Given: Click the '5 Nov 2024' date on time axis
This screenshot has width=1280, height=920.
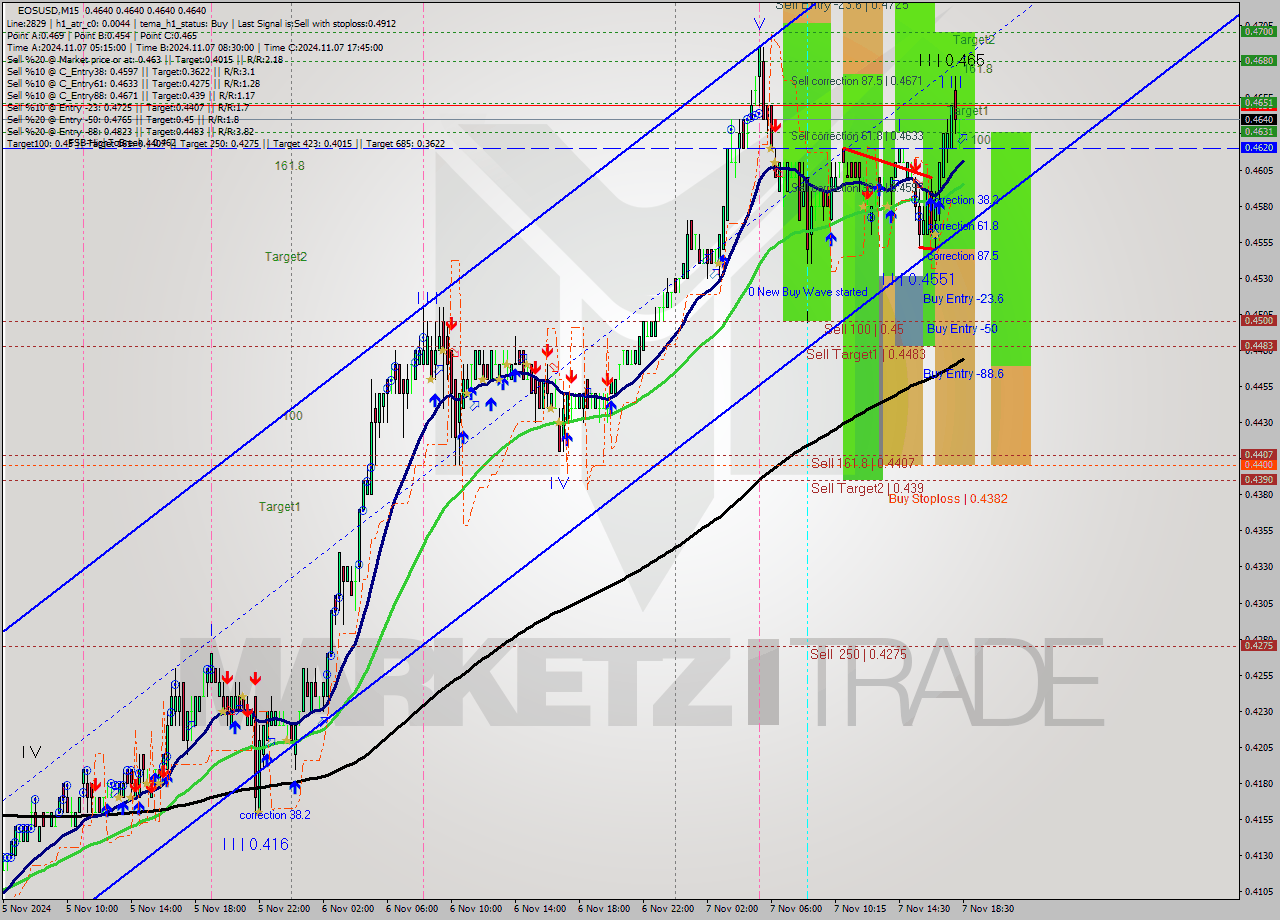Looking at the screenshot, I should click(28, 909).
